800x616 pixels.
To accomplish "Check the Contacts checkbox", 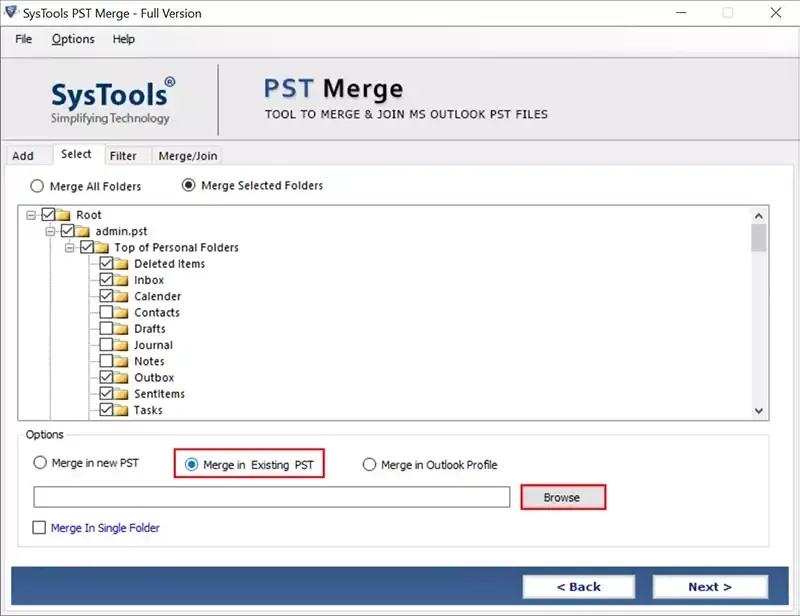I will pyautogui.click(x=106, y=312).
